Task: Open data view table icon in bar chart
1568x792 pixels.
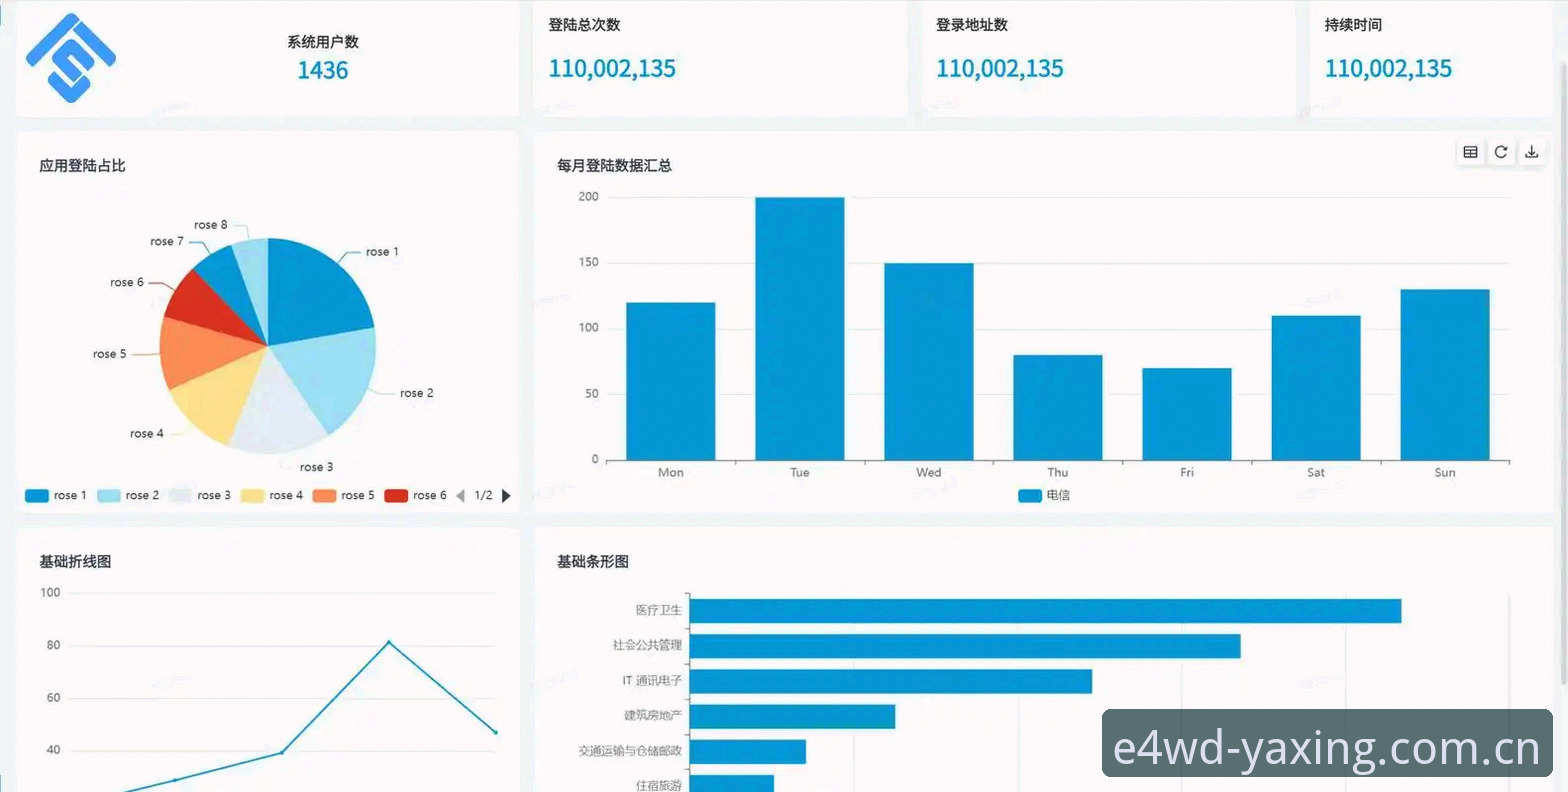Action: pyautogui.click(x=1470, y=152)
